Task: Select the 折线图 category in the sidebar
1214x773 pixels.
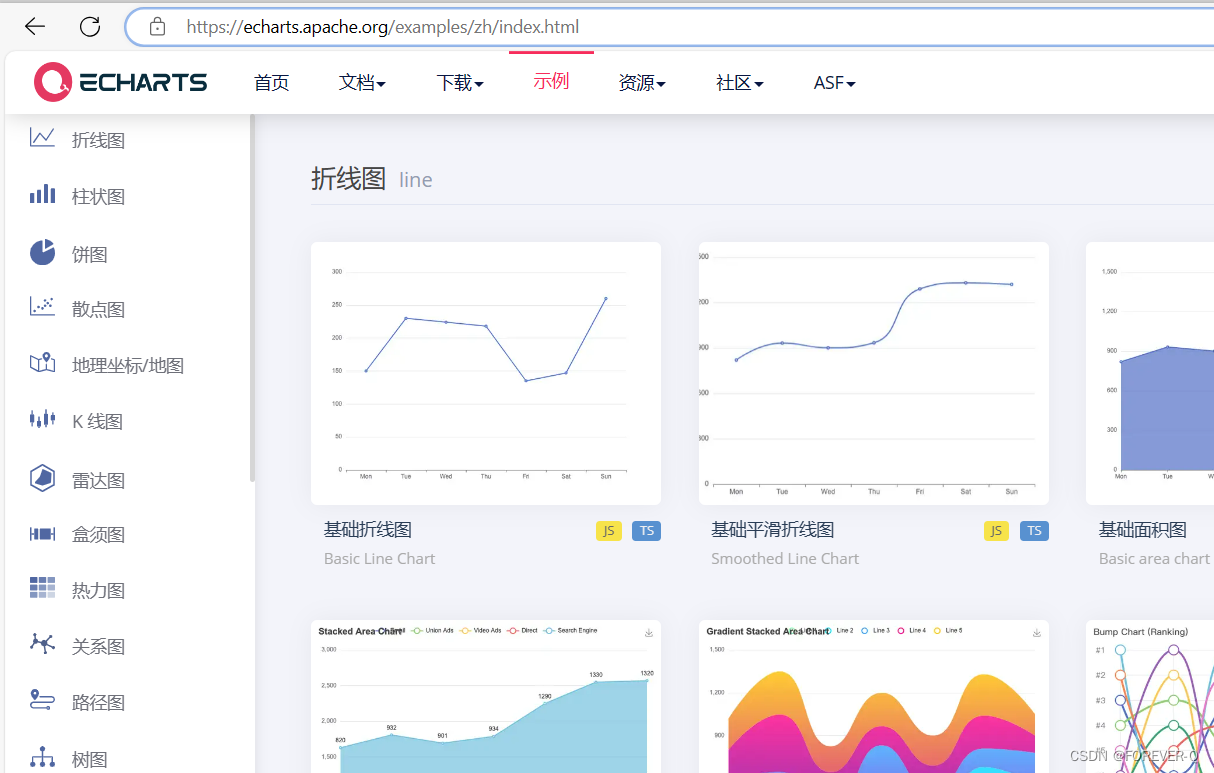Action: tap(98, 139)
